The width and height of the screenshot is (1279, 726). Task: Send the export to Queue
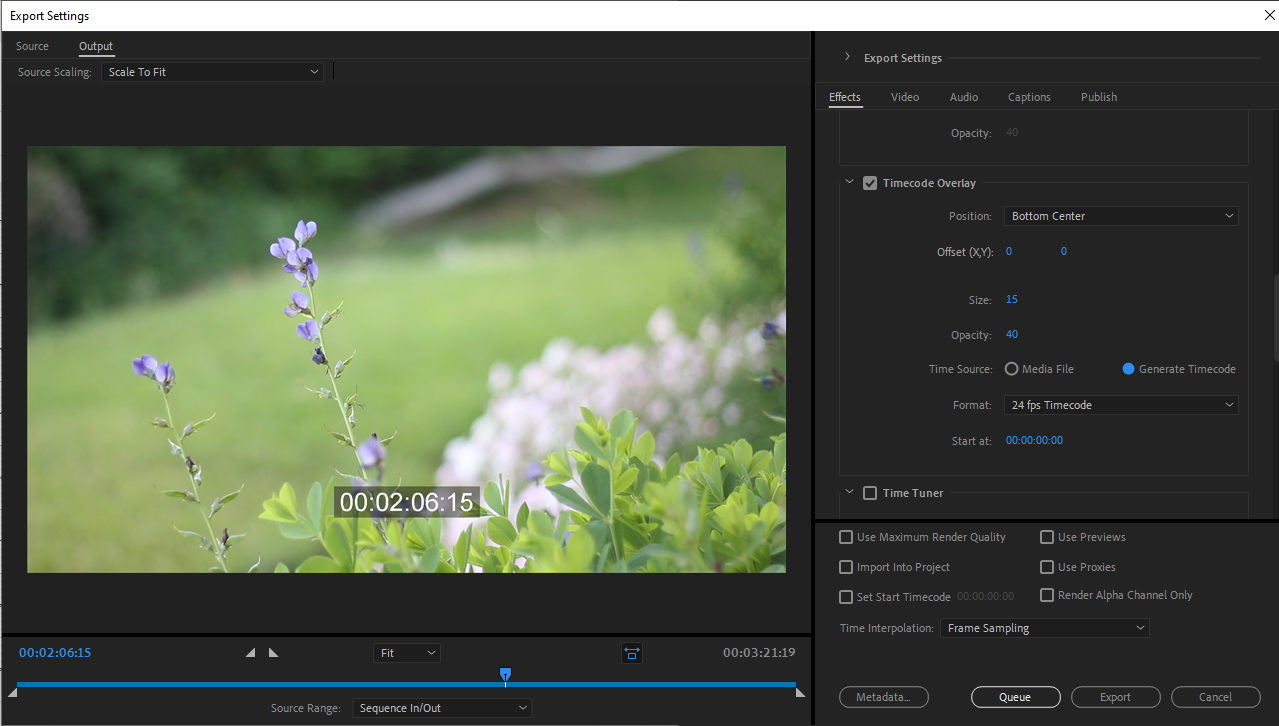click(x=1015, y=697)
